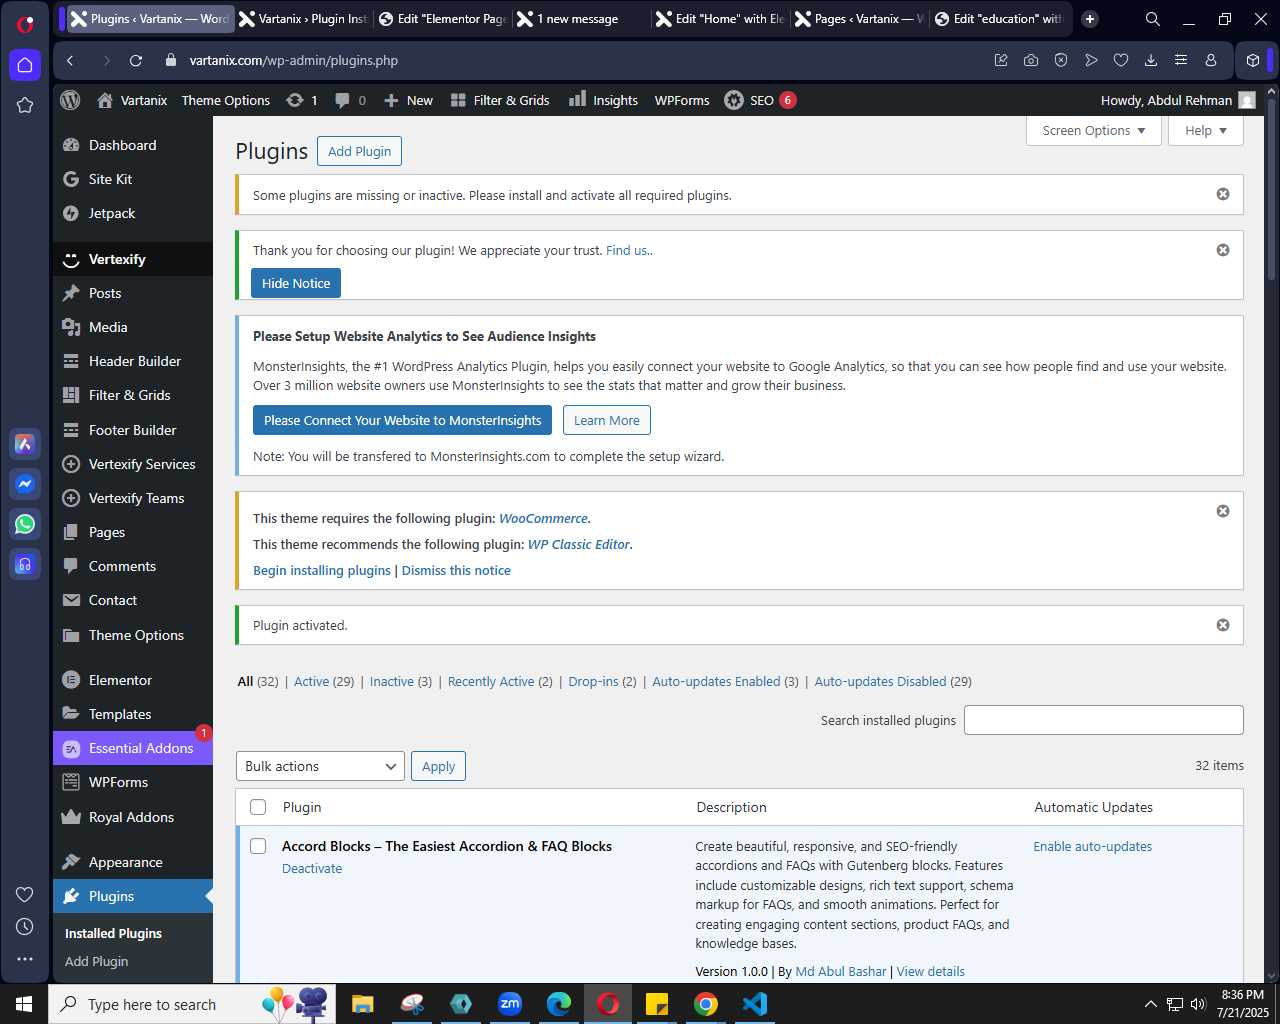Screen dimensions: 1280x1024
Task: Filter plugins by Inactive (3)
Action: pyautogui.click(x=401, y=681)
